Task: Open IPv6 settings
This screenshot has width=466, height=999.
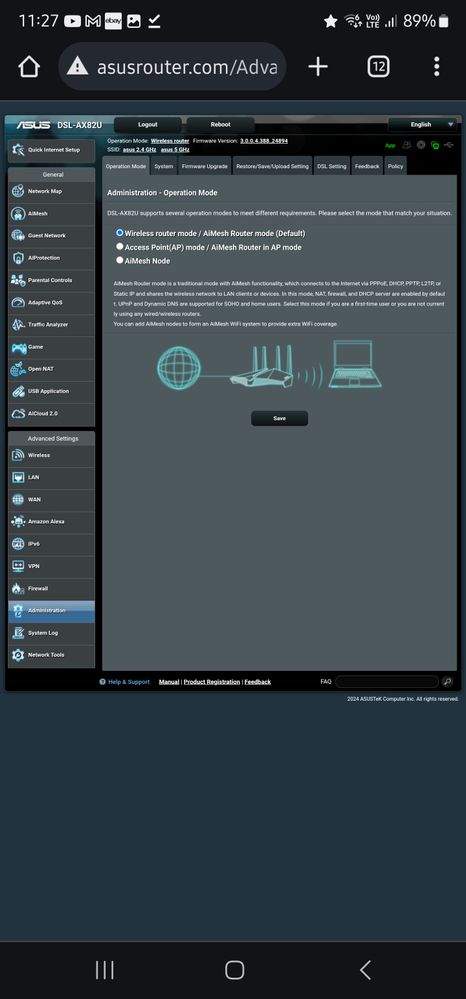Action: coord(52,544)
